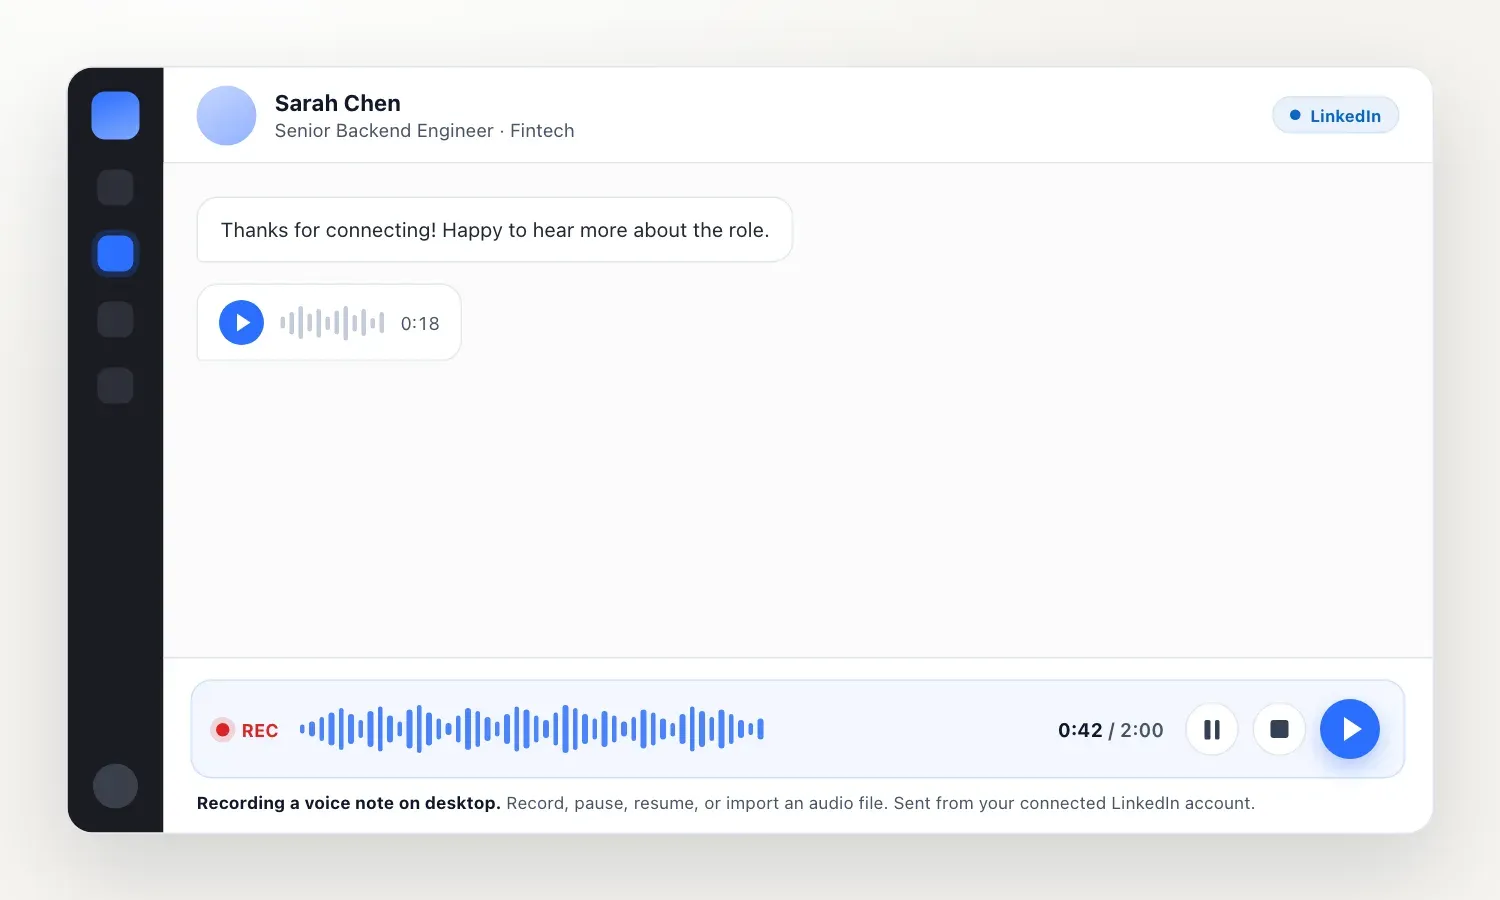Open the round profile avatar in sidebar
The image size is (1500, 900).
pos(115,786)
